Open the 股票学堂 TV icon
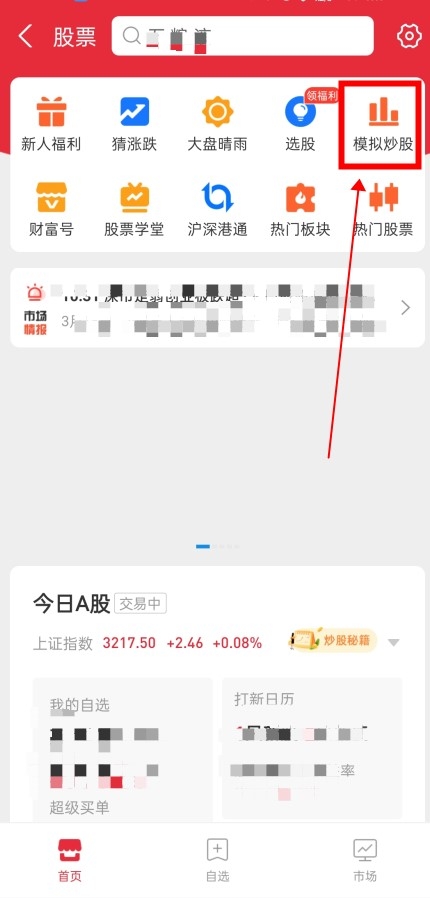This screenshot has width=430, height=898. (x=134, y=198)
